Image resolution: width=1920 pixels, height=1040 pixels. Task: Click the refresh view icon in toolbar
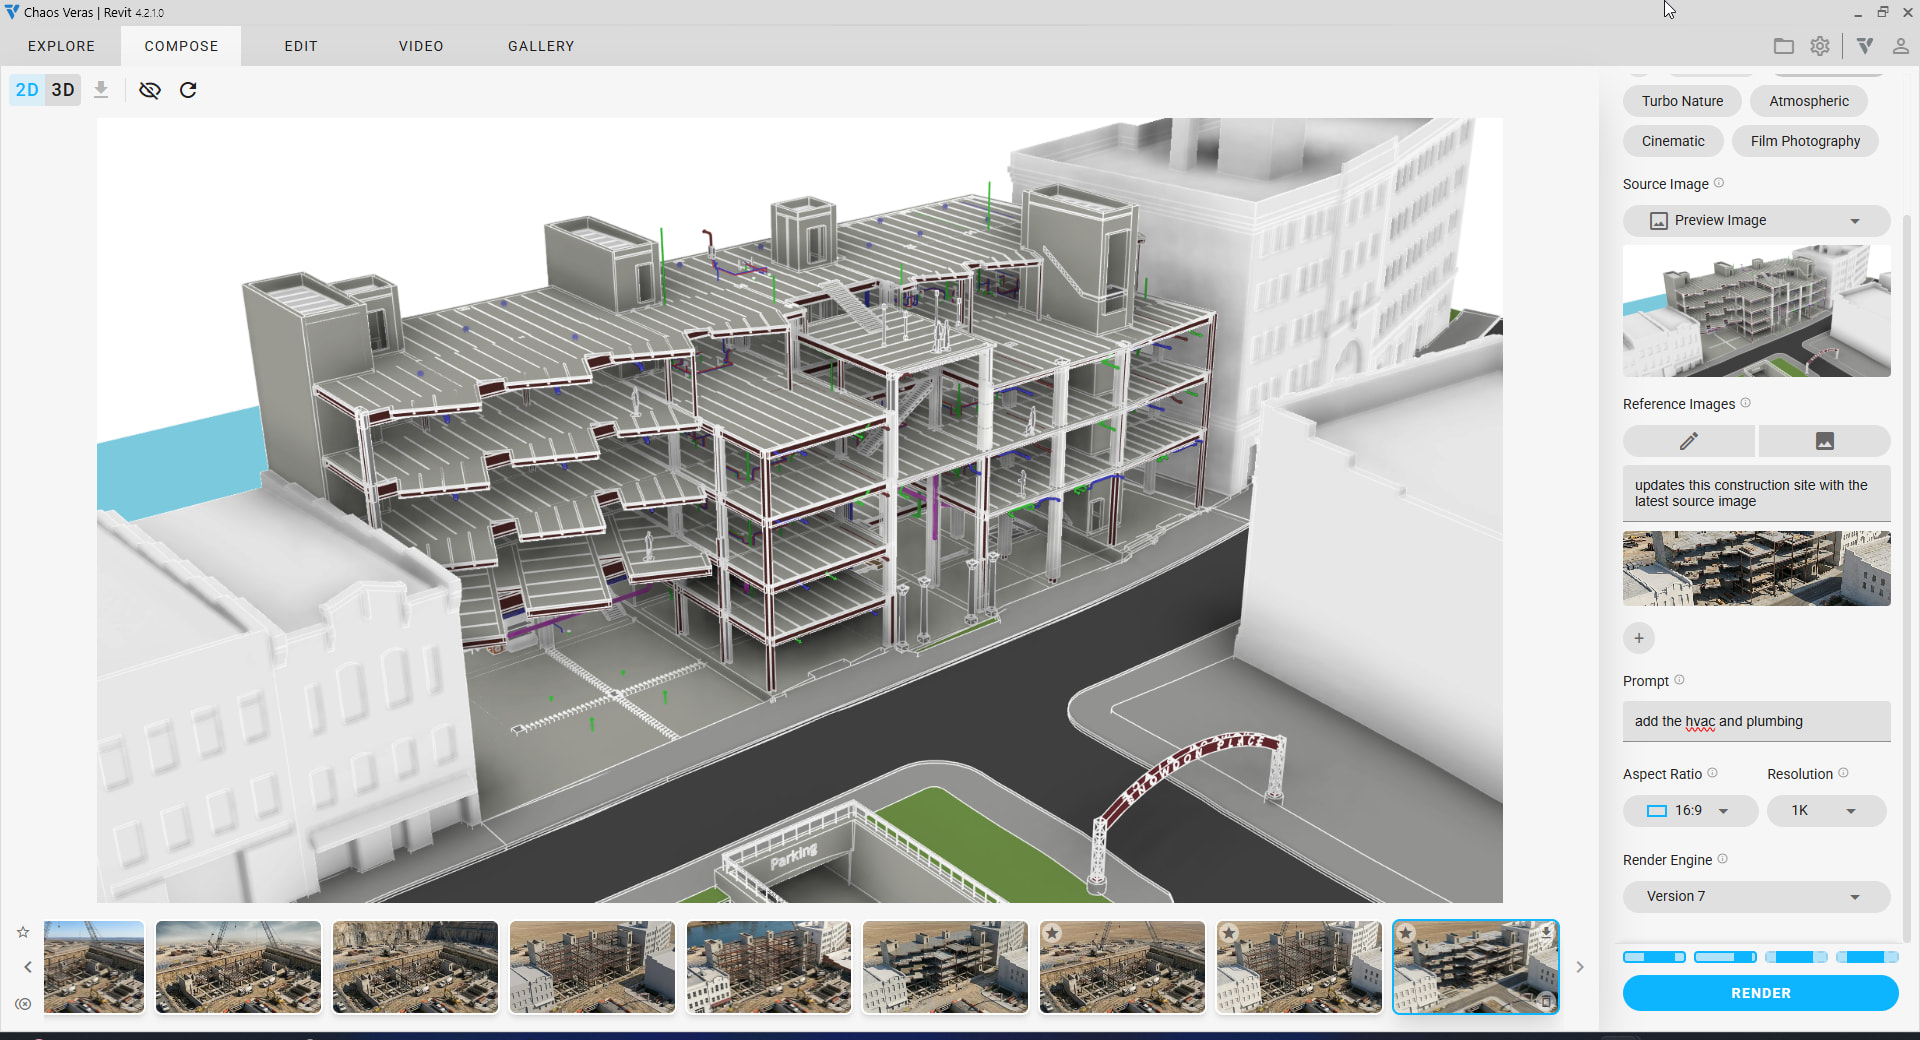point(188,90)
